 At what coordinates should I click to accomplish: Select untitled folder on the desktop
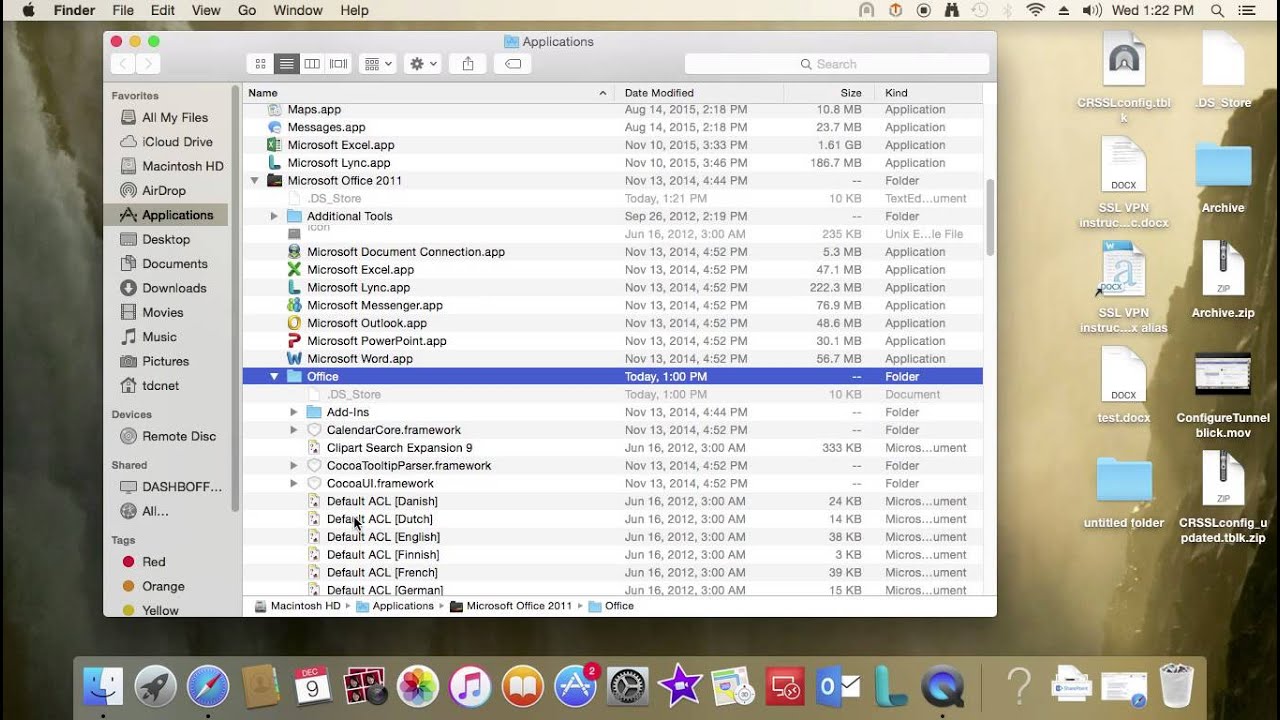(1124, 493)
